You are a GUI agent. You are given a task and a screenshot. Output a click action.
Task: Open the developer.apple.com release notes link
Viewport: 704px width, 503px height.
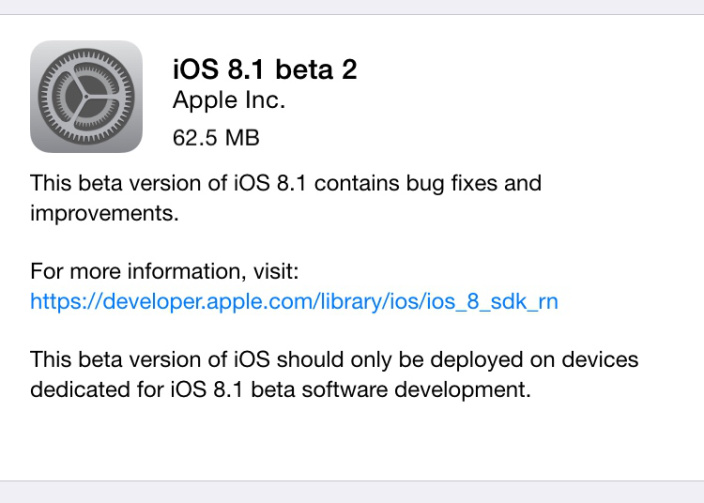pos(294,301)
